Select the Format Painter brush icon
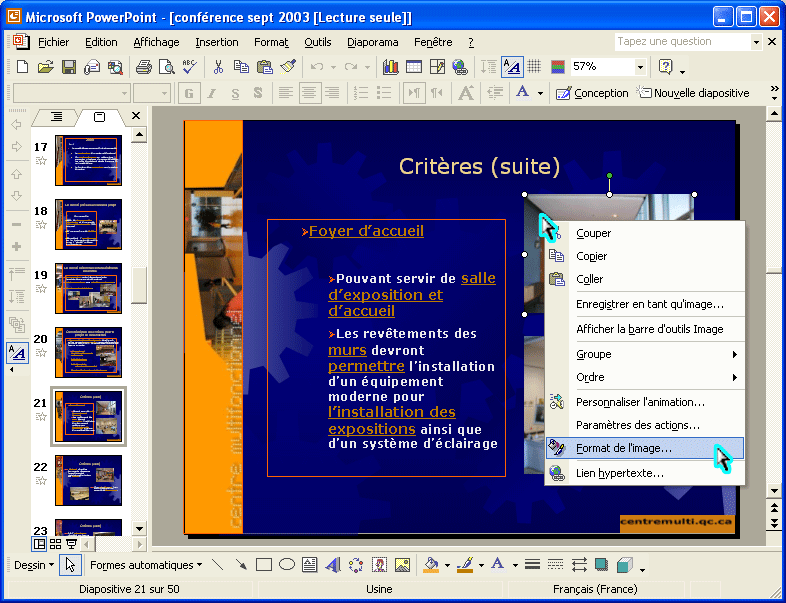The image size is (786, 603). [288, 67]
